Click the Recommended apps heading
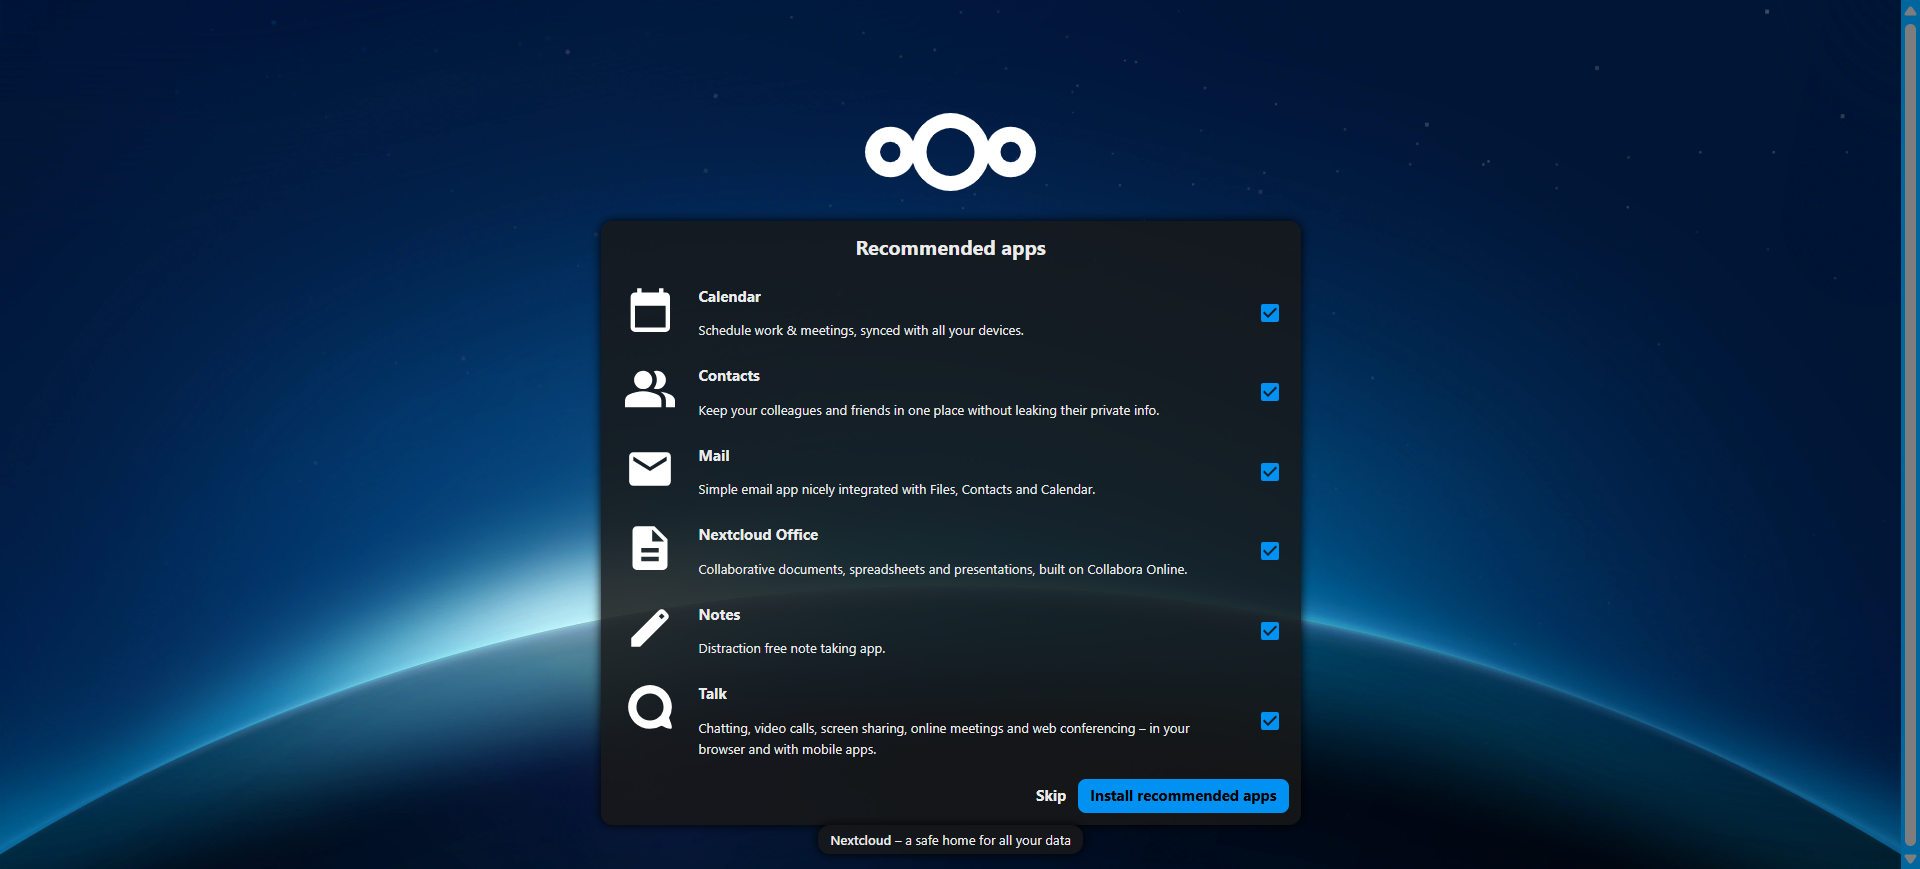Screen dimensions: 1920x869 (950, 248)
